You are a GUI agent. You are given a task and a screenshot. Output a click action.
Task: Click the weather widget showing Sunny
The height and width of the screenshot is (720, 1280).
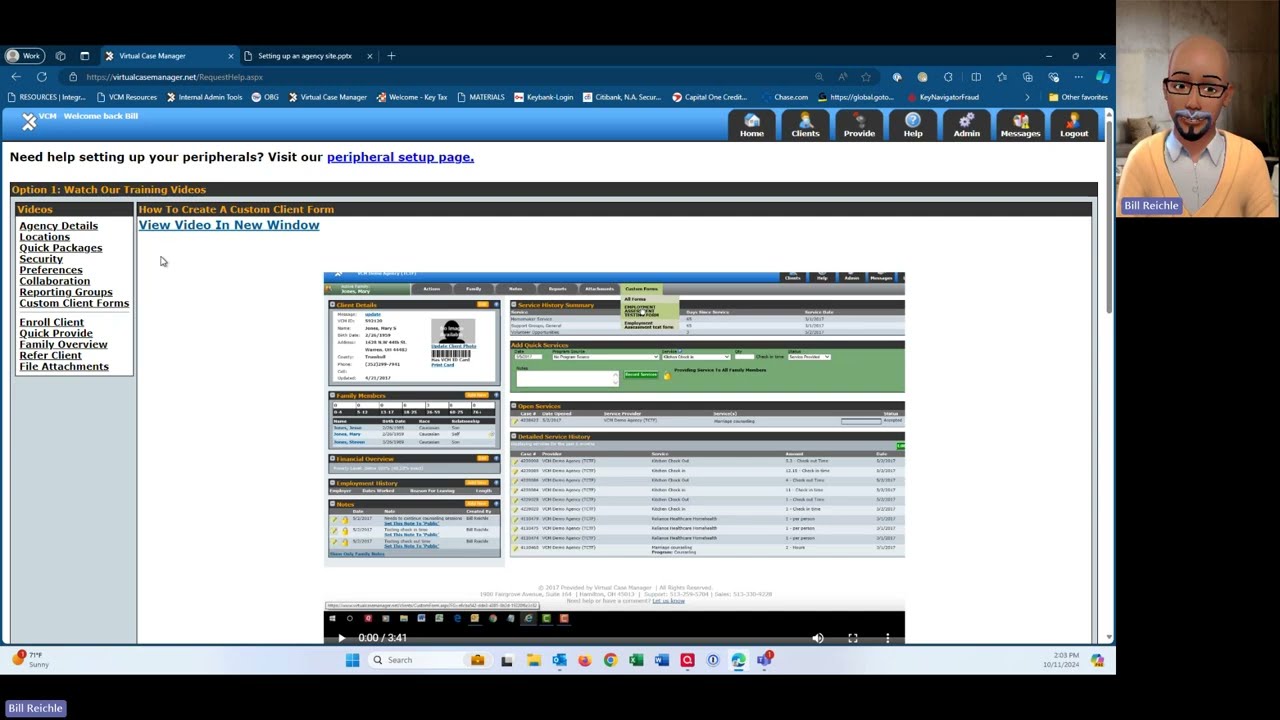(30, 659)
